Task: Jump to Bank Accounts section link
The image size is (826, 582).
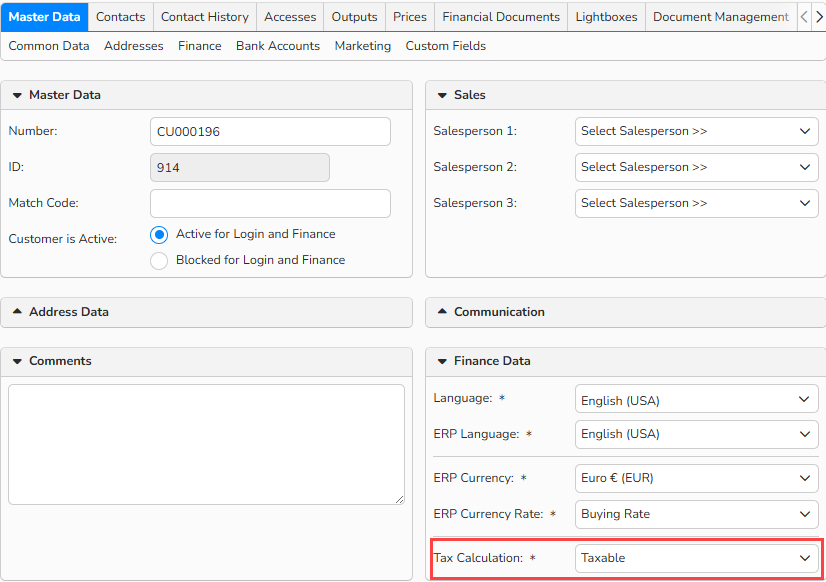Action: [x=278, y=46]
